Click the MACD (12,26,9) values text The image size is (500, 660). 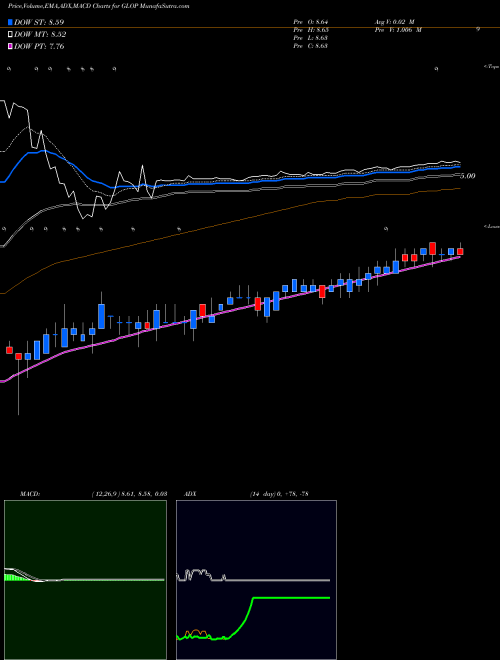(129, 494)
